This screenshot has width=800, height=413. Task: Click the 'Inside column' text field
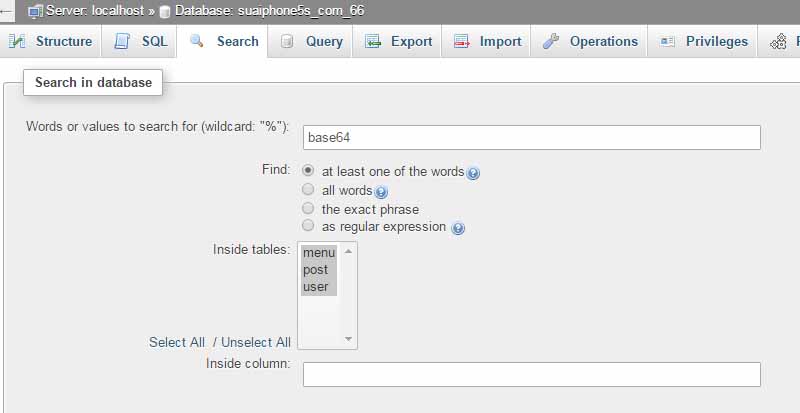tap(531, 374)
